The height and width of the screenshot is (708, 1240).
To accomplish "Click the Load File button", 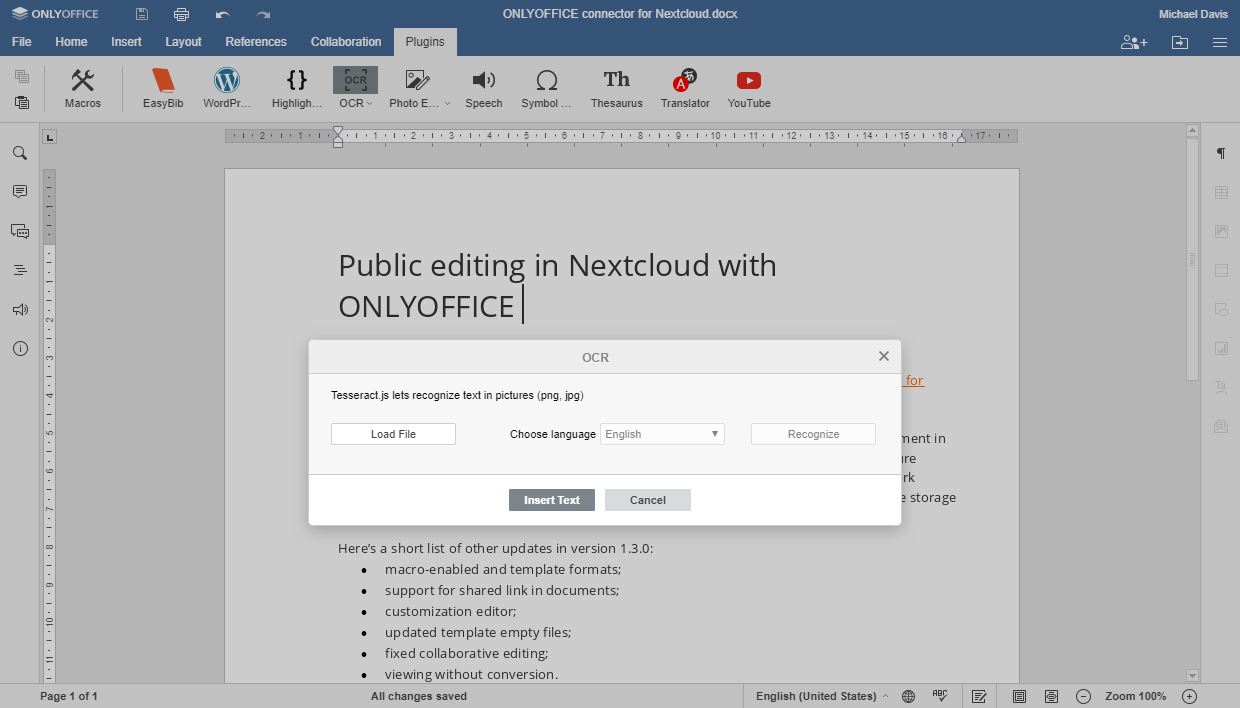I will [393, 434].
